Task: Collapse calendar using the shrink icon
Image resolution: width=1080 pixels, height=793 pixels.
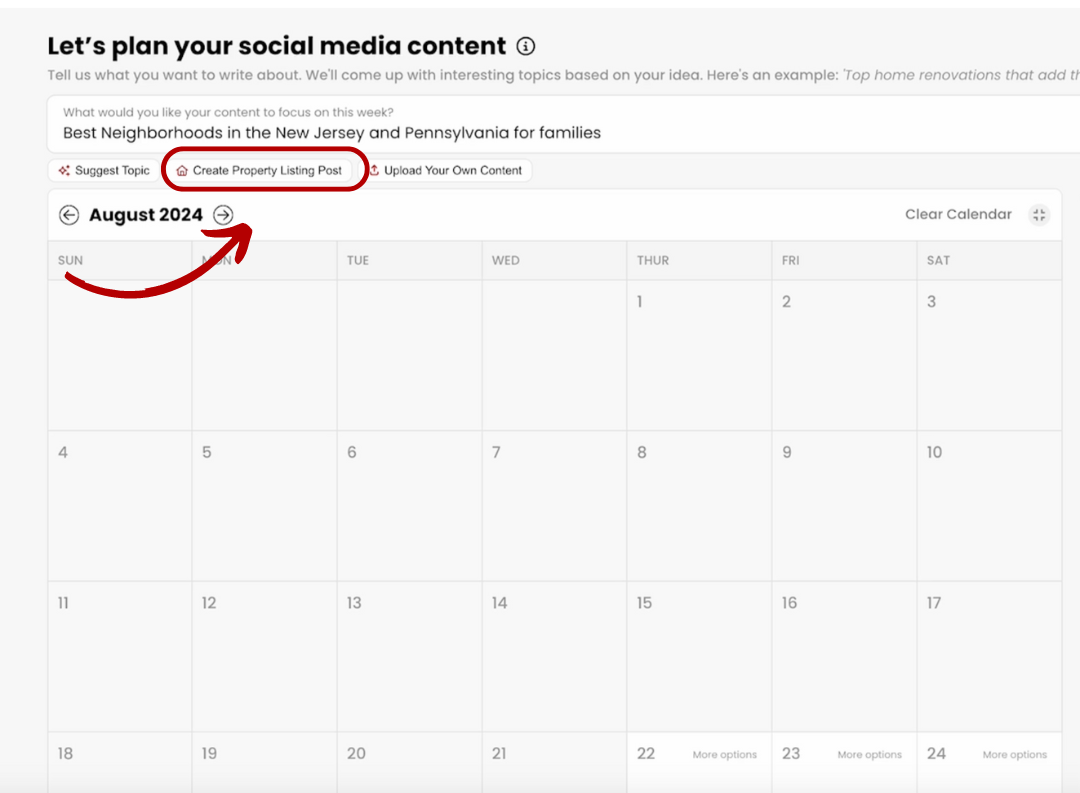Action: coord(1039,215)
